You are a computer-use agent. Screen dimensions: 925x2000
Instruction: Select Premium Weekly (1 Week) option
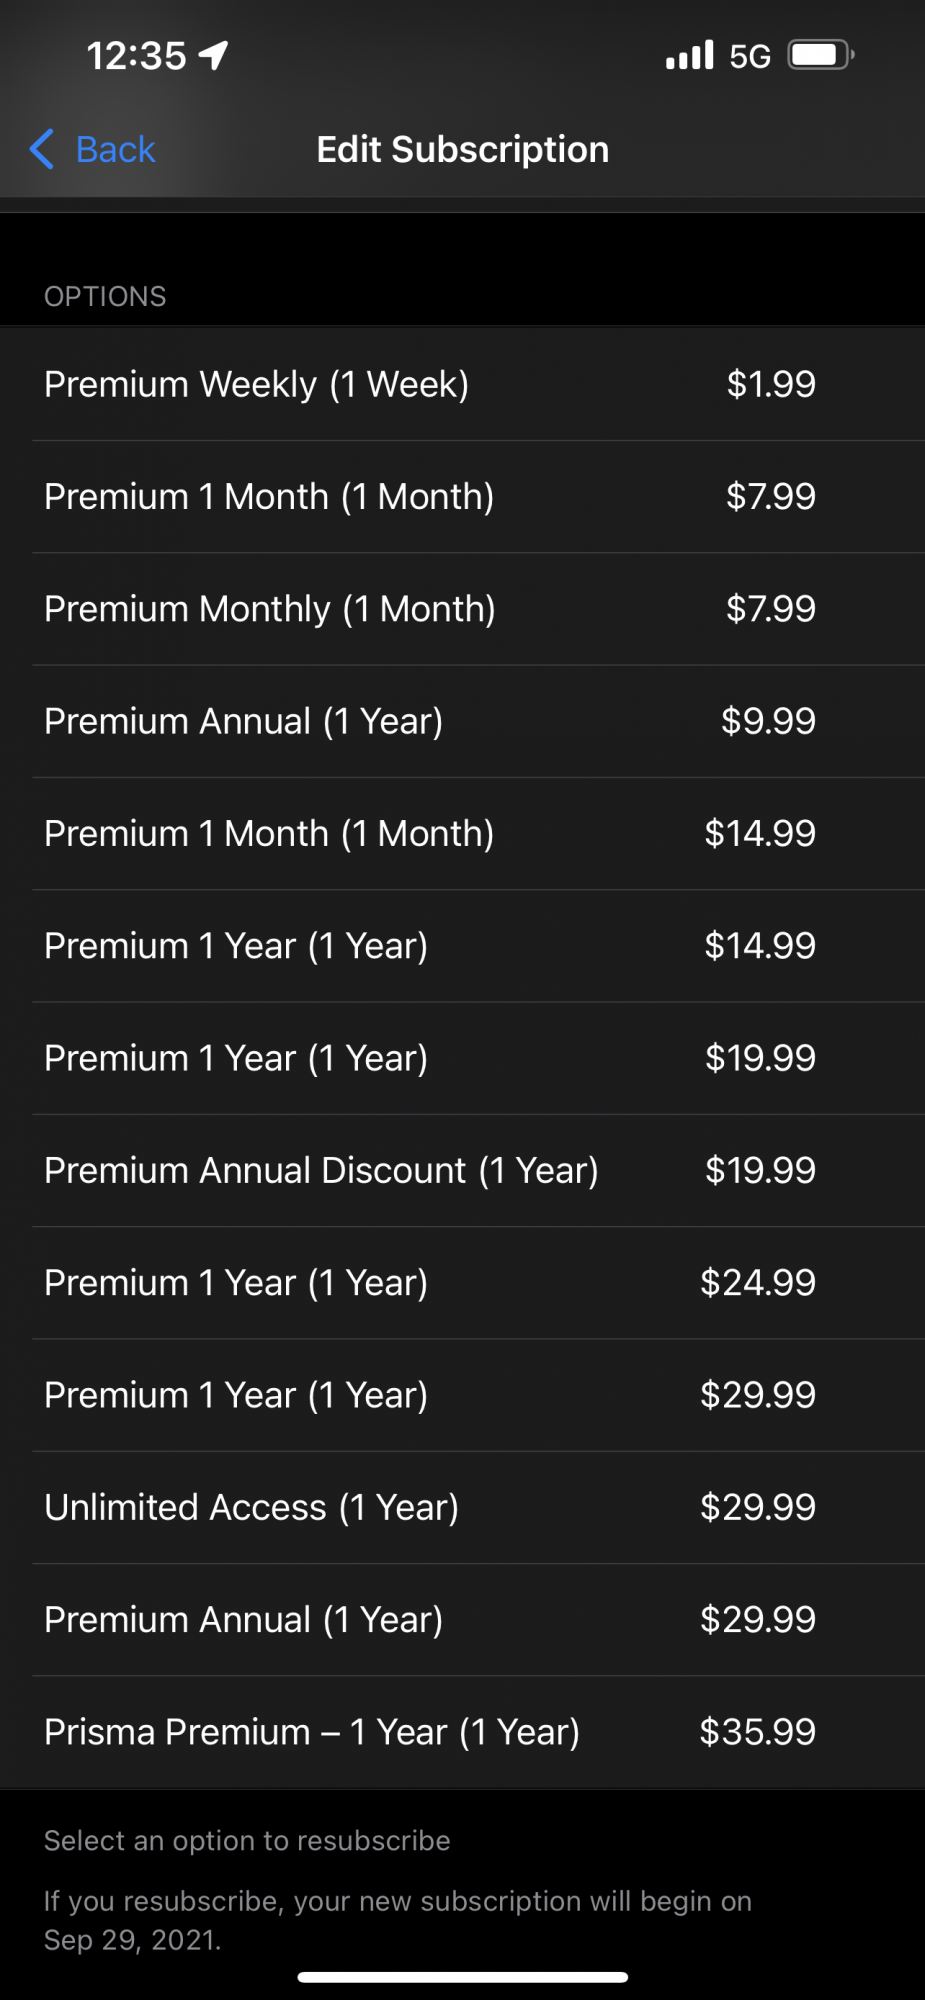pyautogui.click(x=462, y=384)
